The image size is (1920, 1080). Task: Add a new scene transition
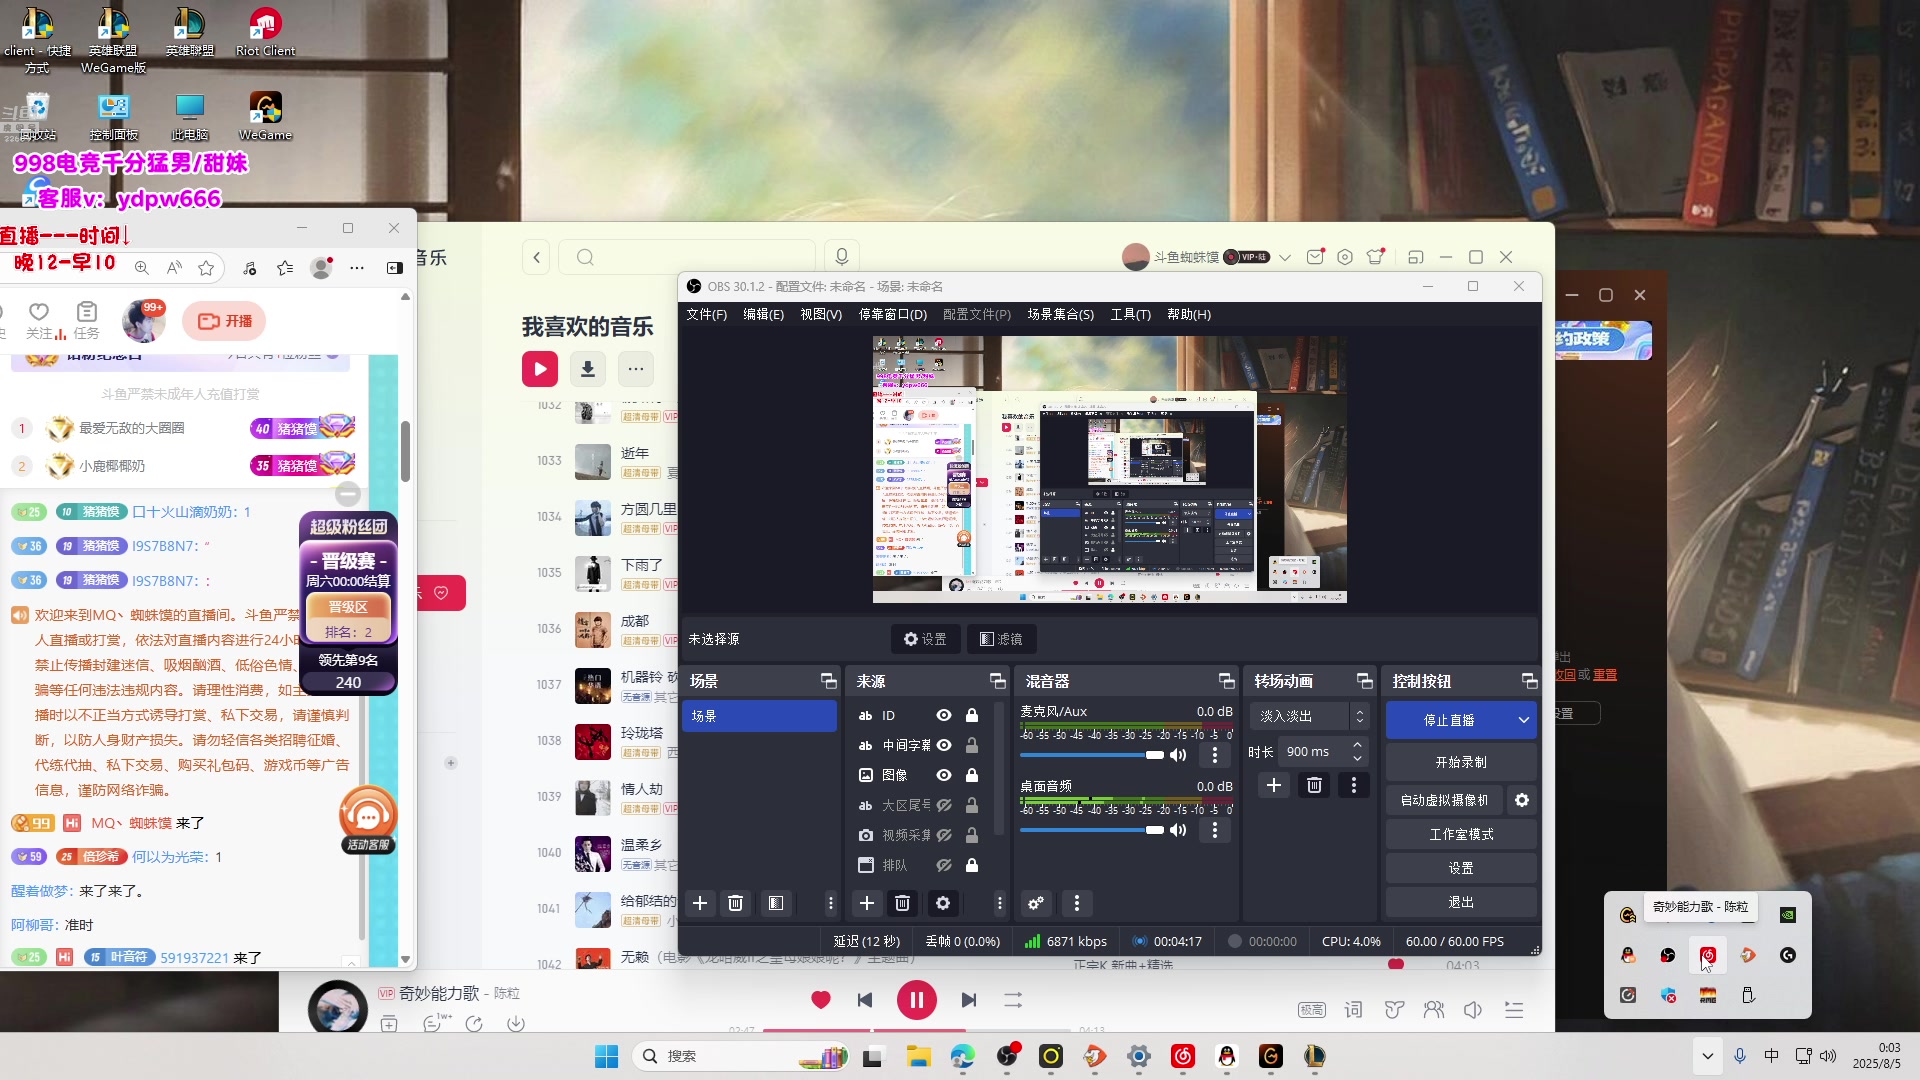coord(1274,786)
